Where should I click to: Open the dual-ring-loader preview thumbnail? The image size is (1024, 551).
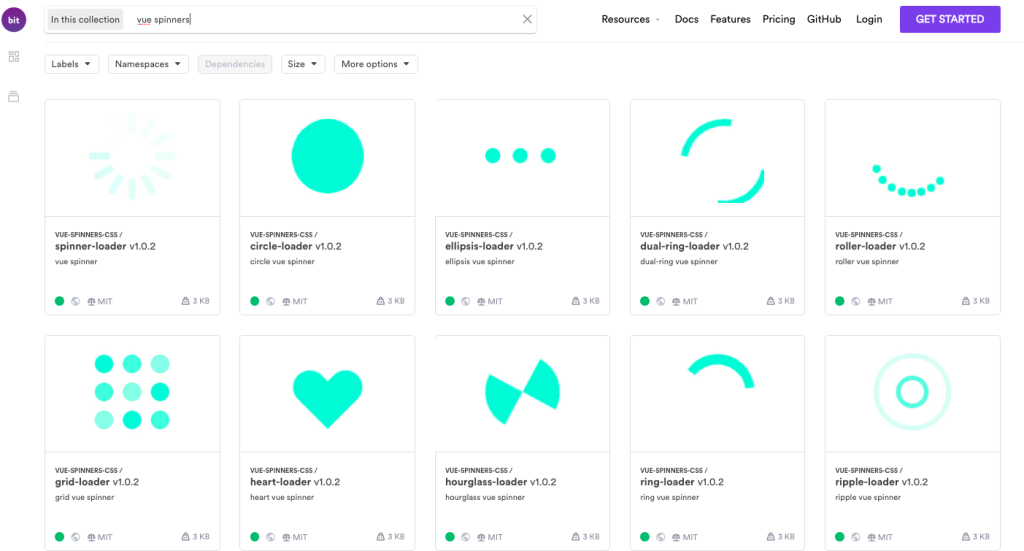(x=717, y=157)
